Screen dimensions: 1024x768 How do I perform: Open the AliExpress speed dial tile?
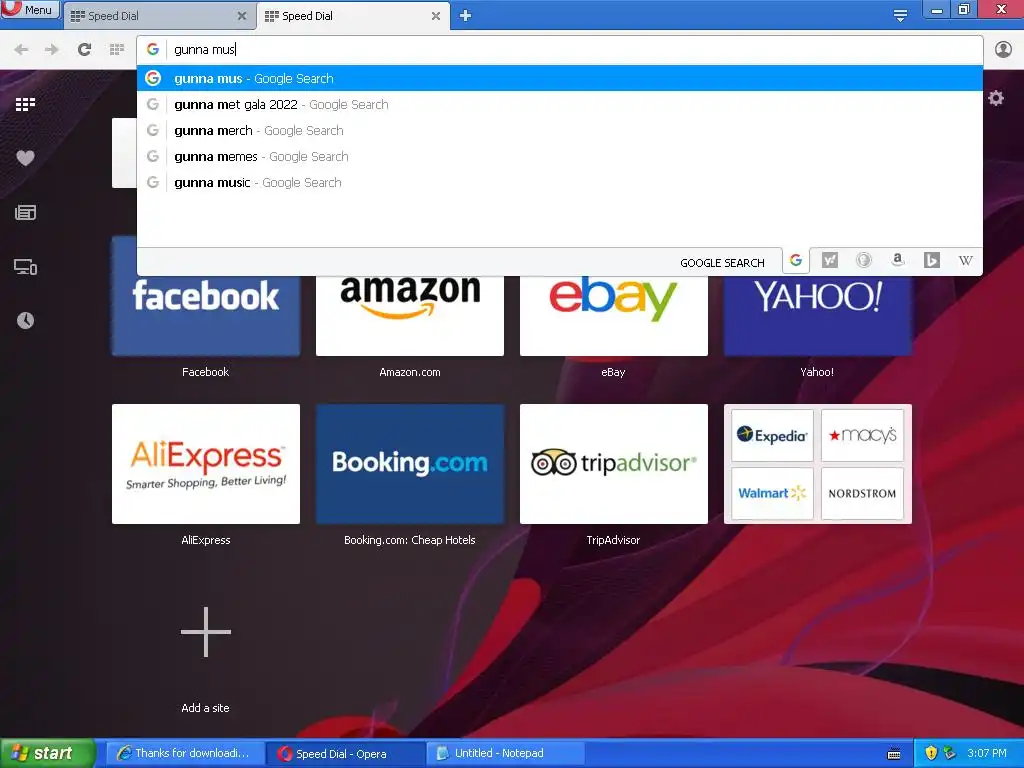click(x=206, y=464)
